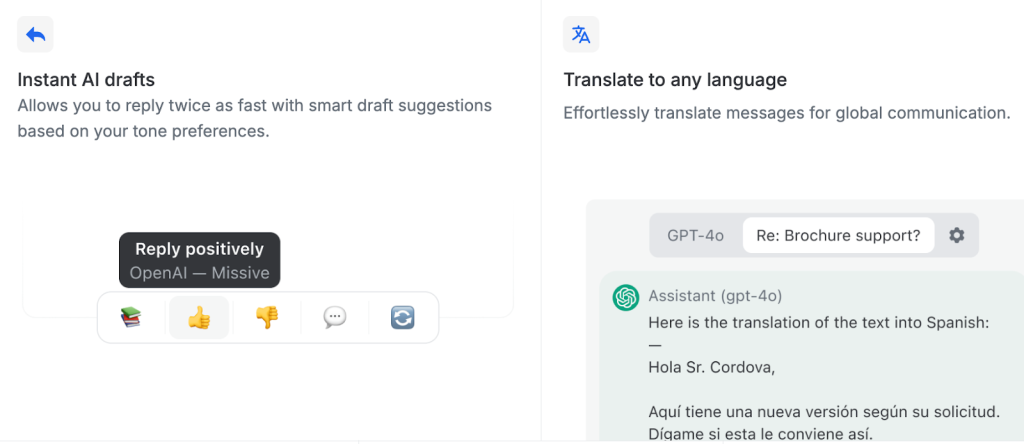This screenshot has height=444, width=1024.
Task: Select the "Re: Brochure support?" tab
Action: (x=838, y=236)
